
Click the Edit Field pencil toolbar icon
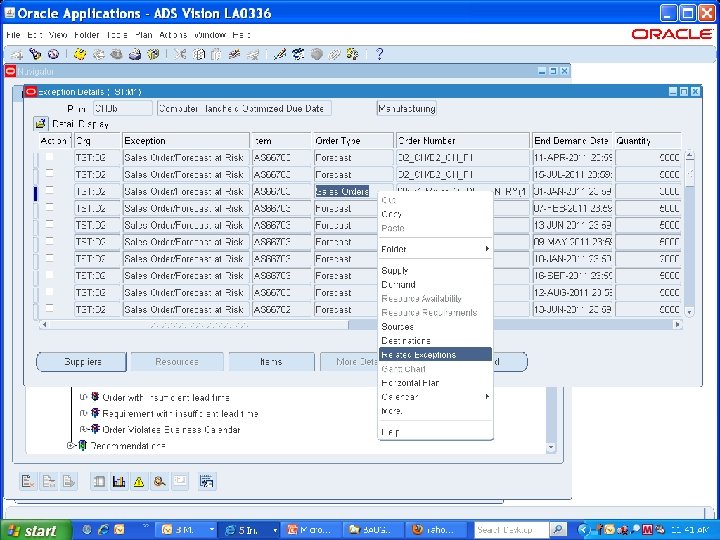[x=279, y=55]
